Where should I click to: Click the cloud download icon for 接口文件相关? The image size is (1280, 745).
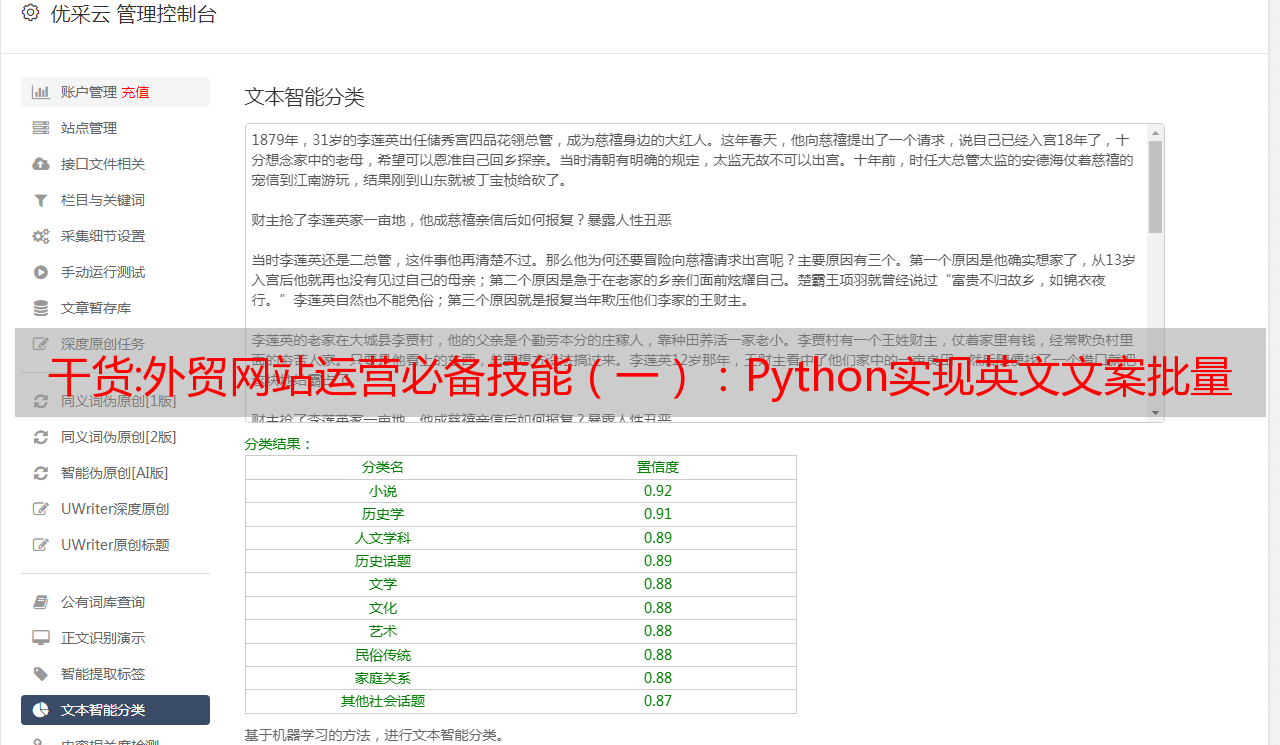click(x=41, y=164)
